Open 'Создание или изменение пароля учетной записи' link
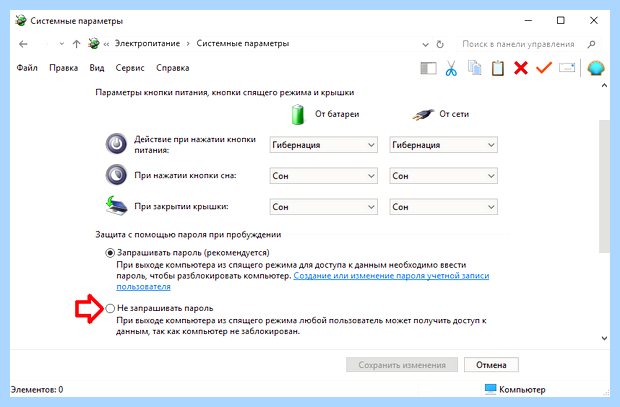 pyautogui.click(x=391, y=276)
